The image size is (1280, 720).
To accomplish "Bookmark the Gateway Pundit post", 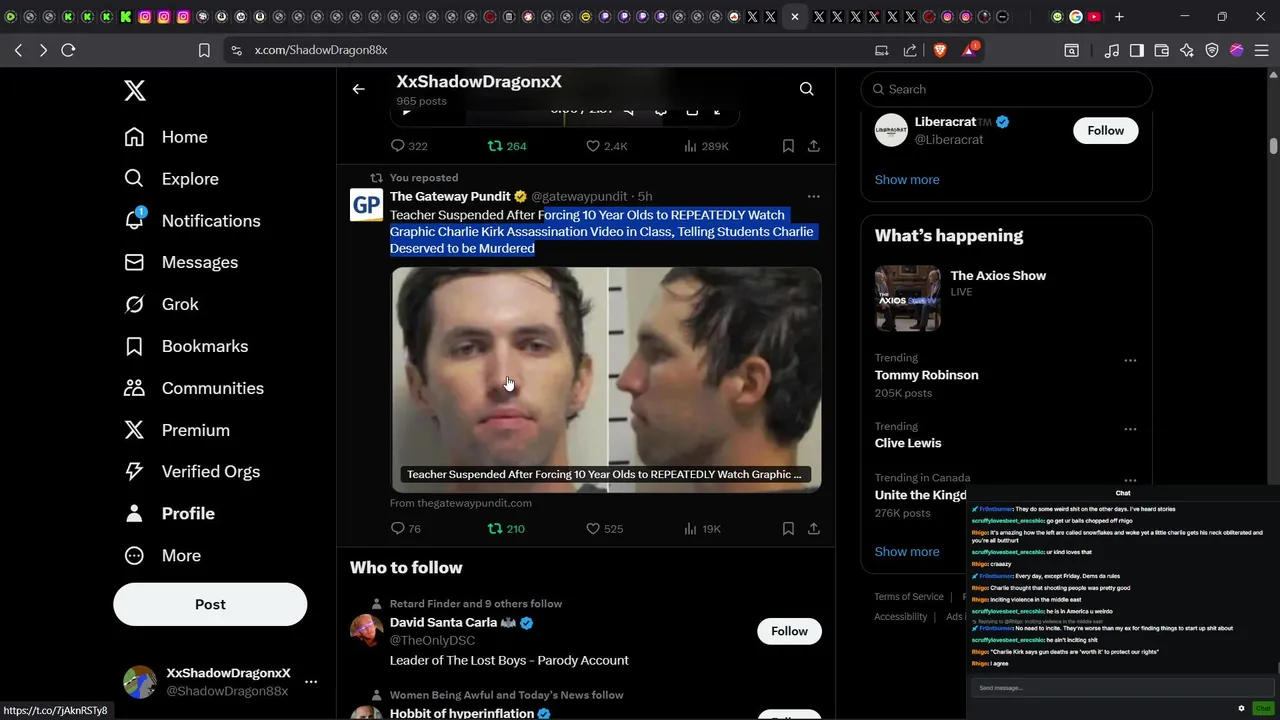I will [x=788, y=529].
